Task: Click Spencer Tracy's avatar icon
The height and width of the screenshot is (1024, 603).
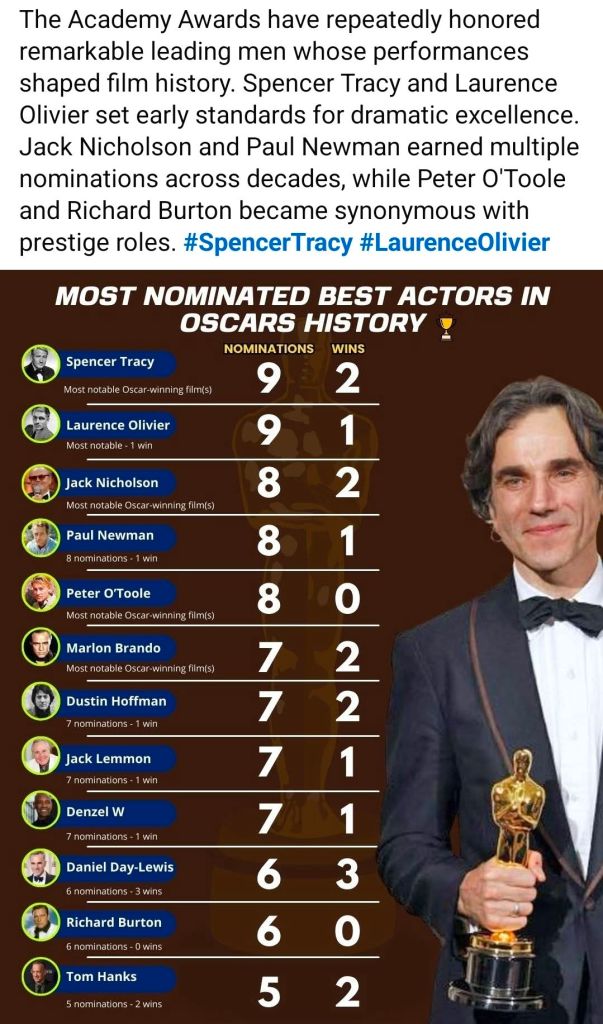Action: 41,364
